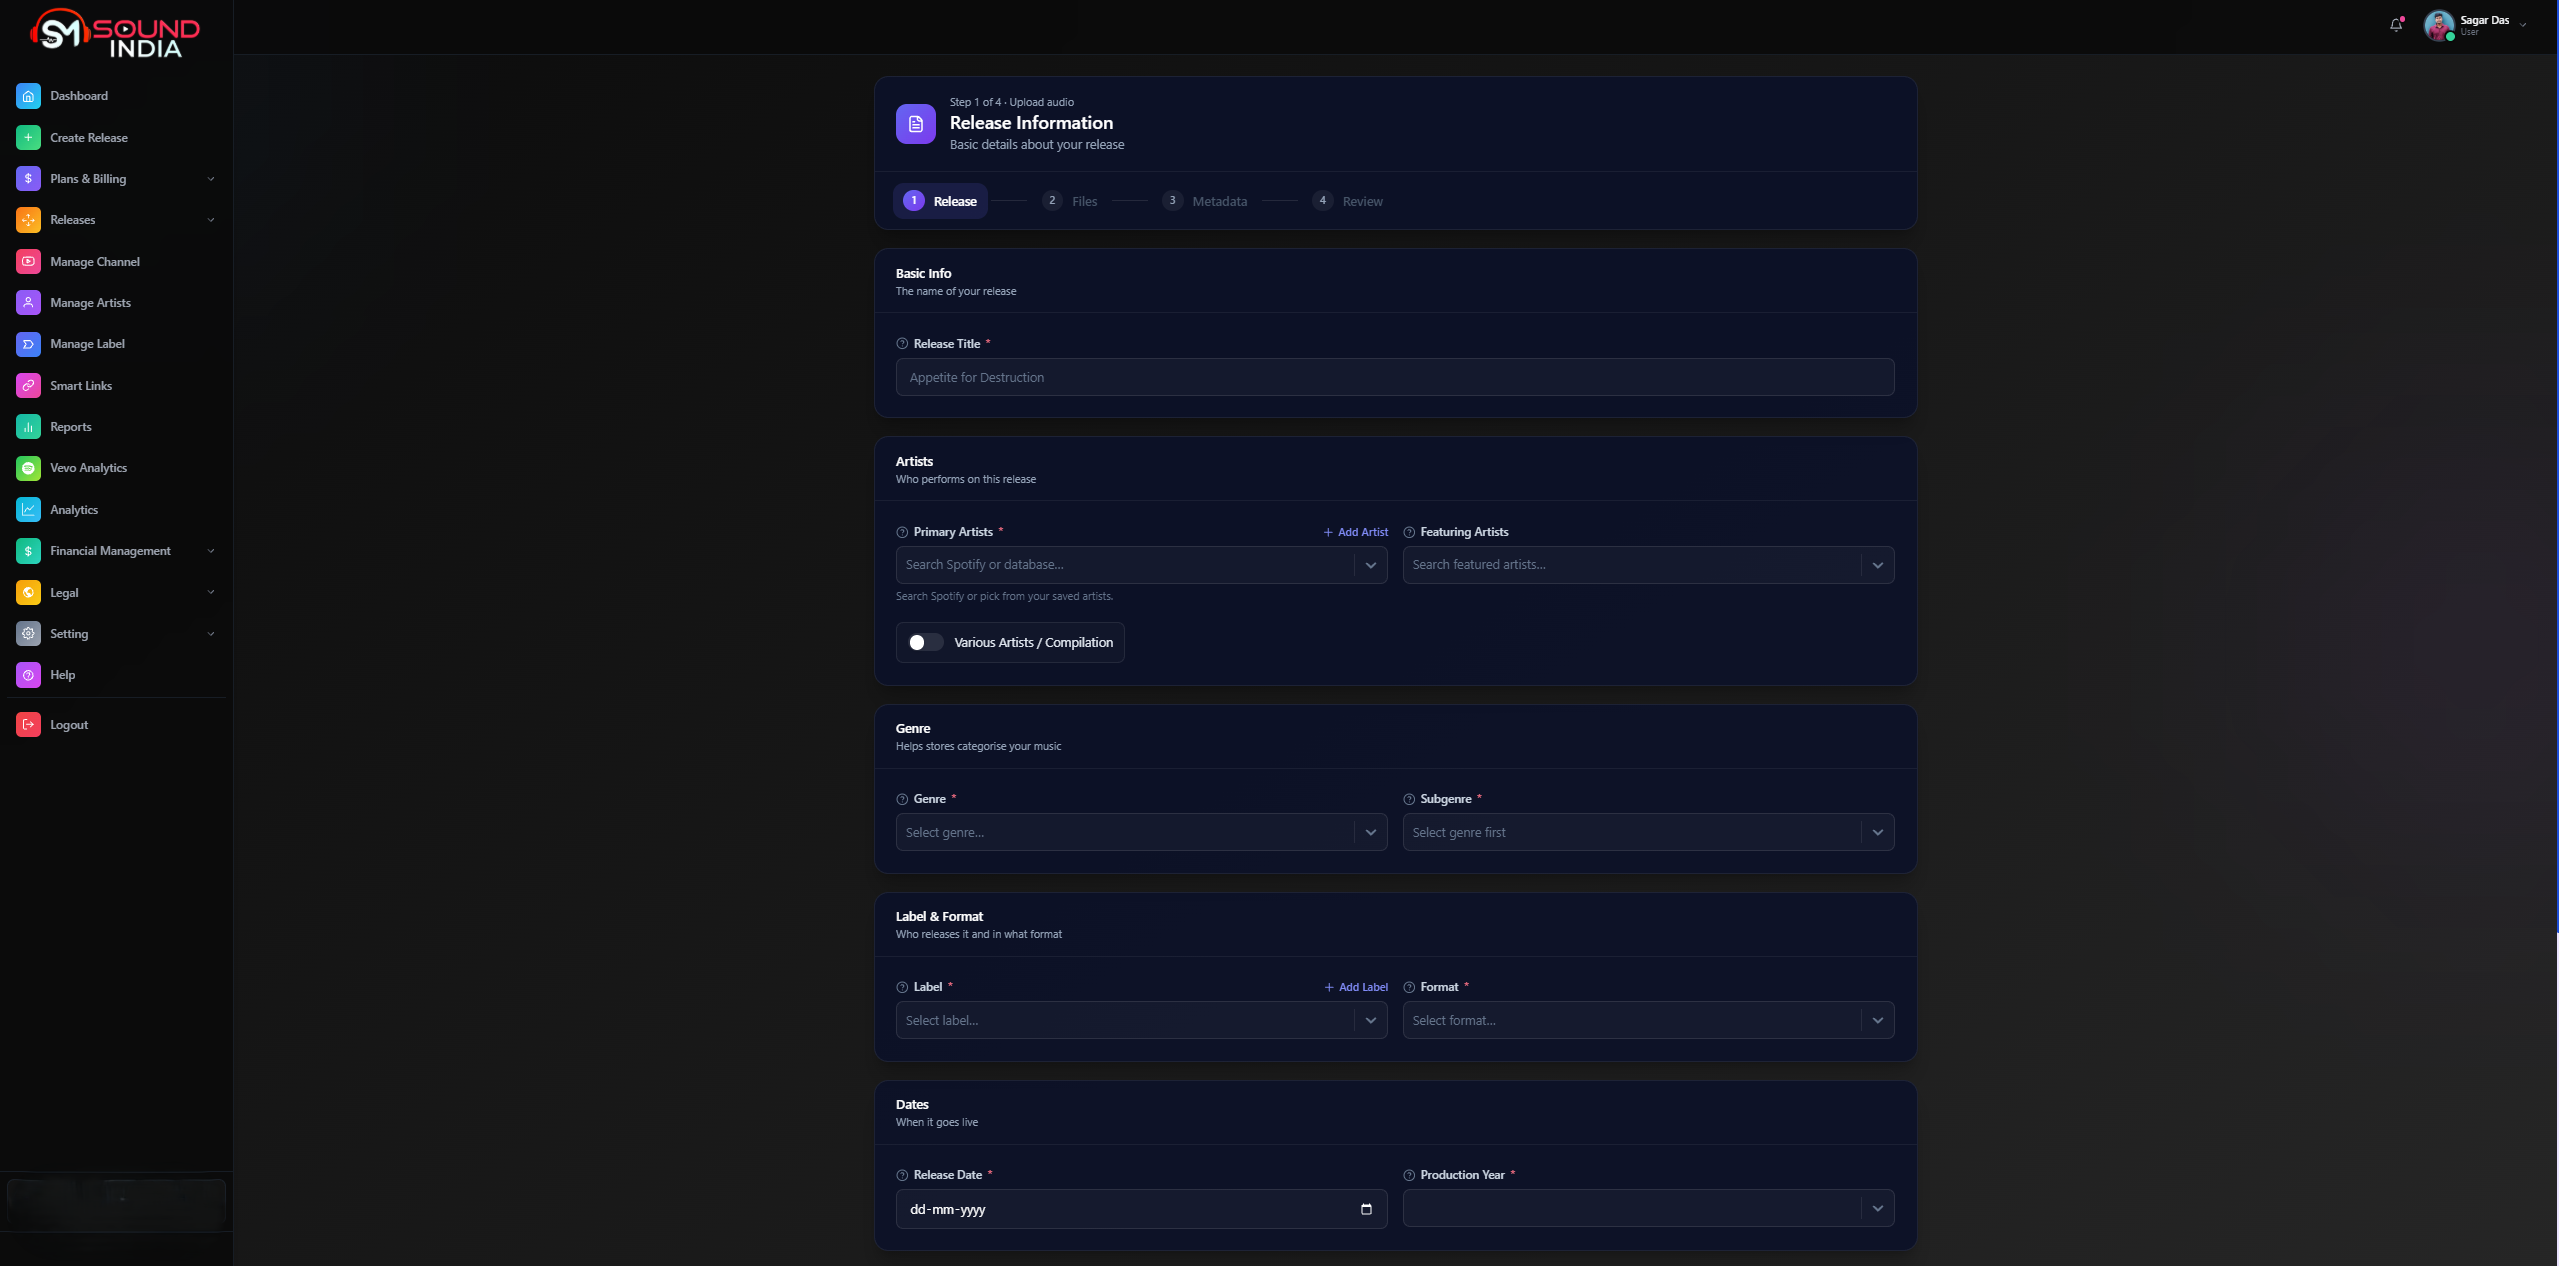The height and width of the screenshot is (1266, 2559).
Task: Open the notifications bell
Action: pos(2396,25)
